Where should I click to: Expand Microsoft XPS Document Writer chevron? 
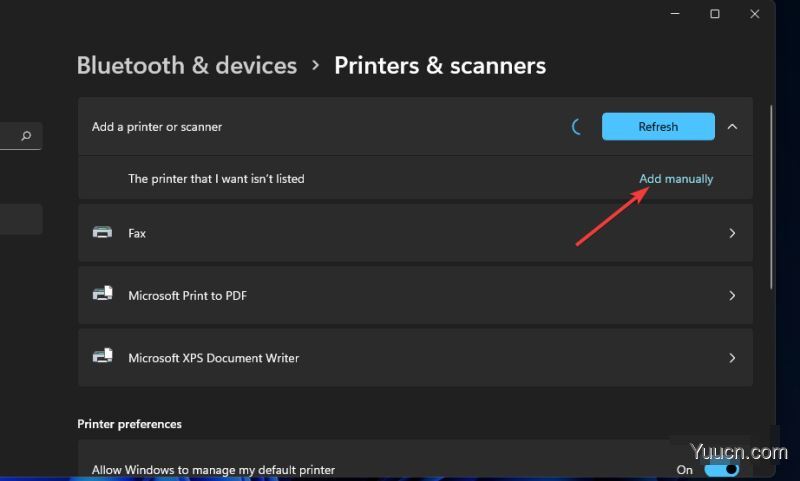(732, 357)
